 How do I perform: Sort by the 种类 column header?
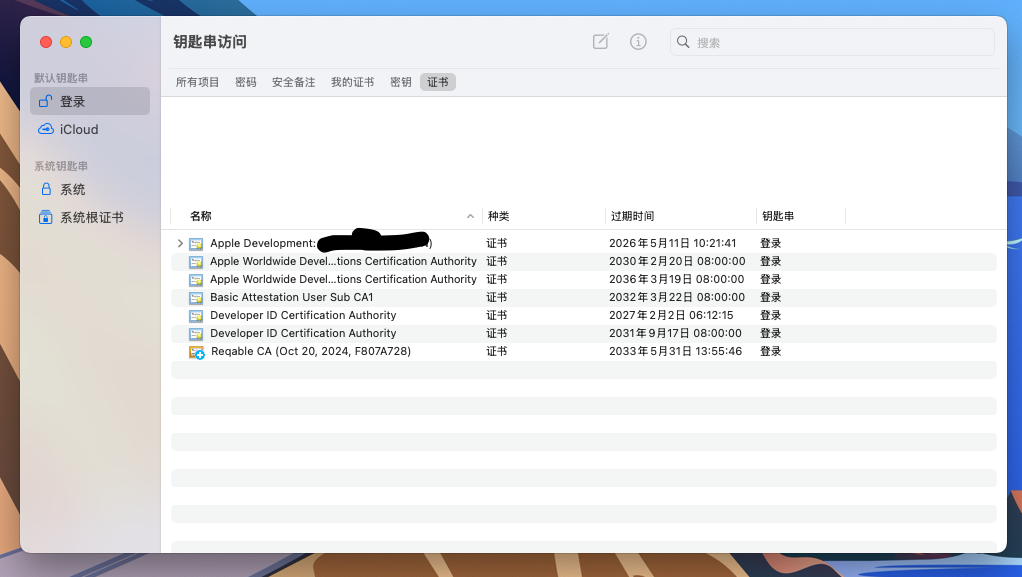click(499, 216)
